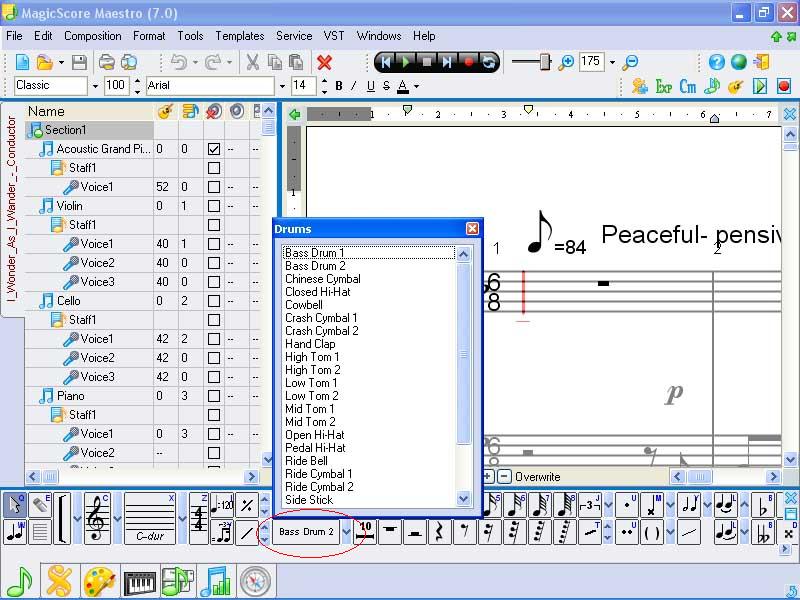Close the Drums popup window
800x600 pixels.
click(472, 229)
